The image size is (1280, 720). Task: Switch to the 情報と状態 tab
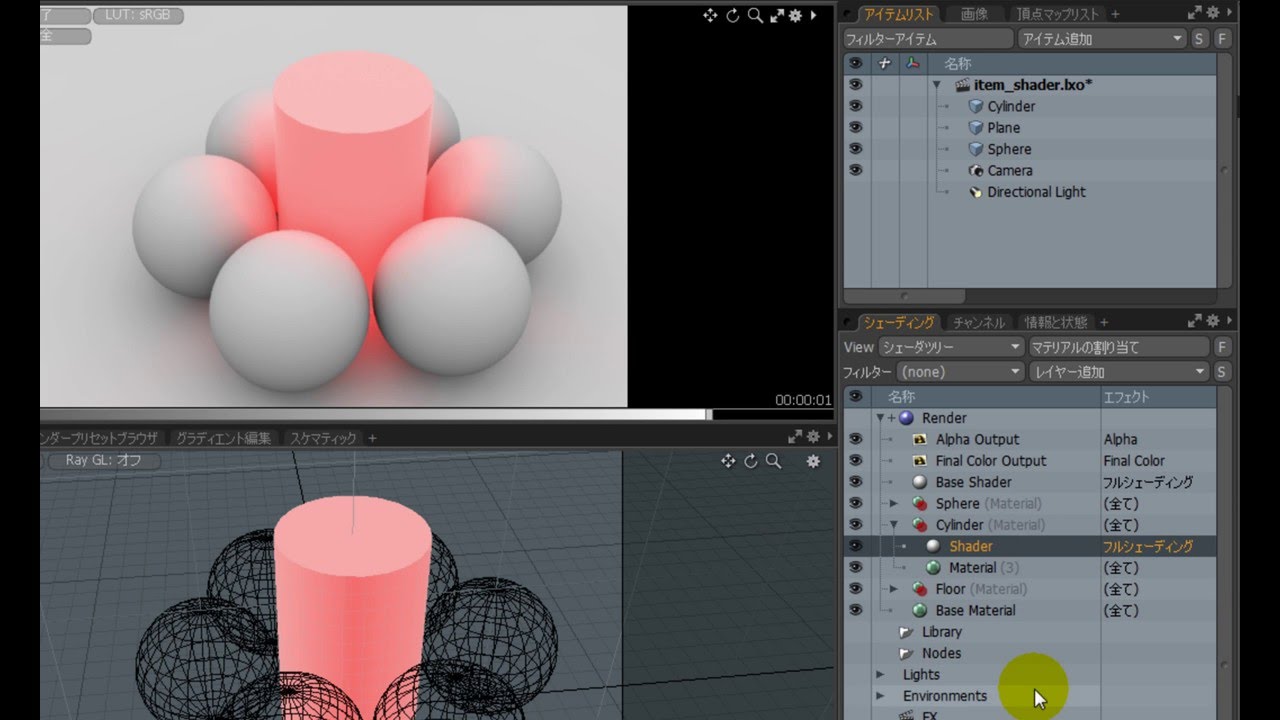coord(1056,323)
